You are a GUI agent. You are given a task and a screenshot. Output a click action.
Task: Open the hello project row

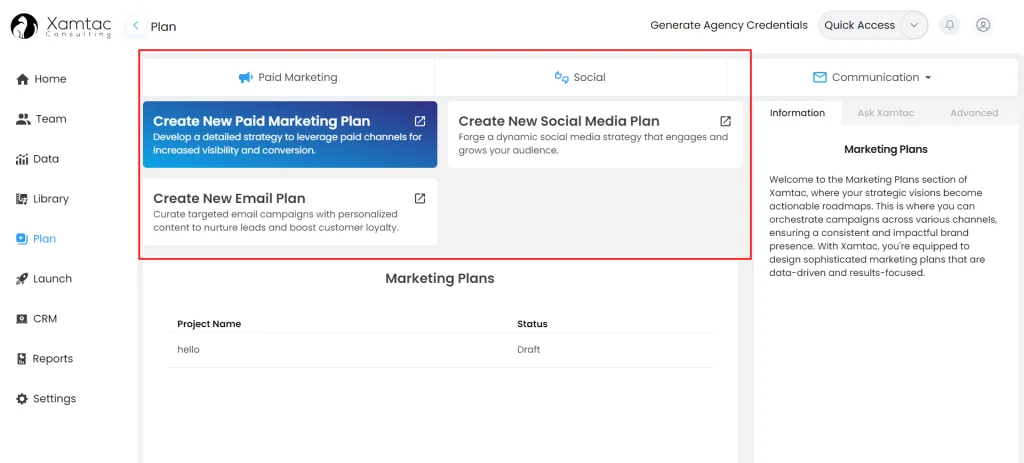[189, 350]
